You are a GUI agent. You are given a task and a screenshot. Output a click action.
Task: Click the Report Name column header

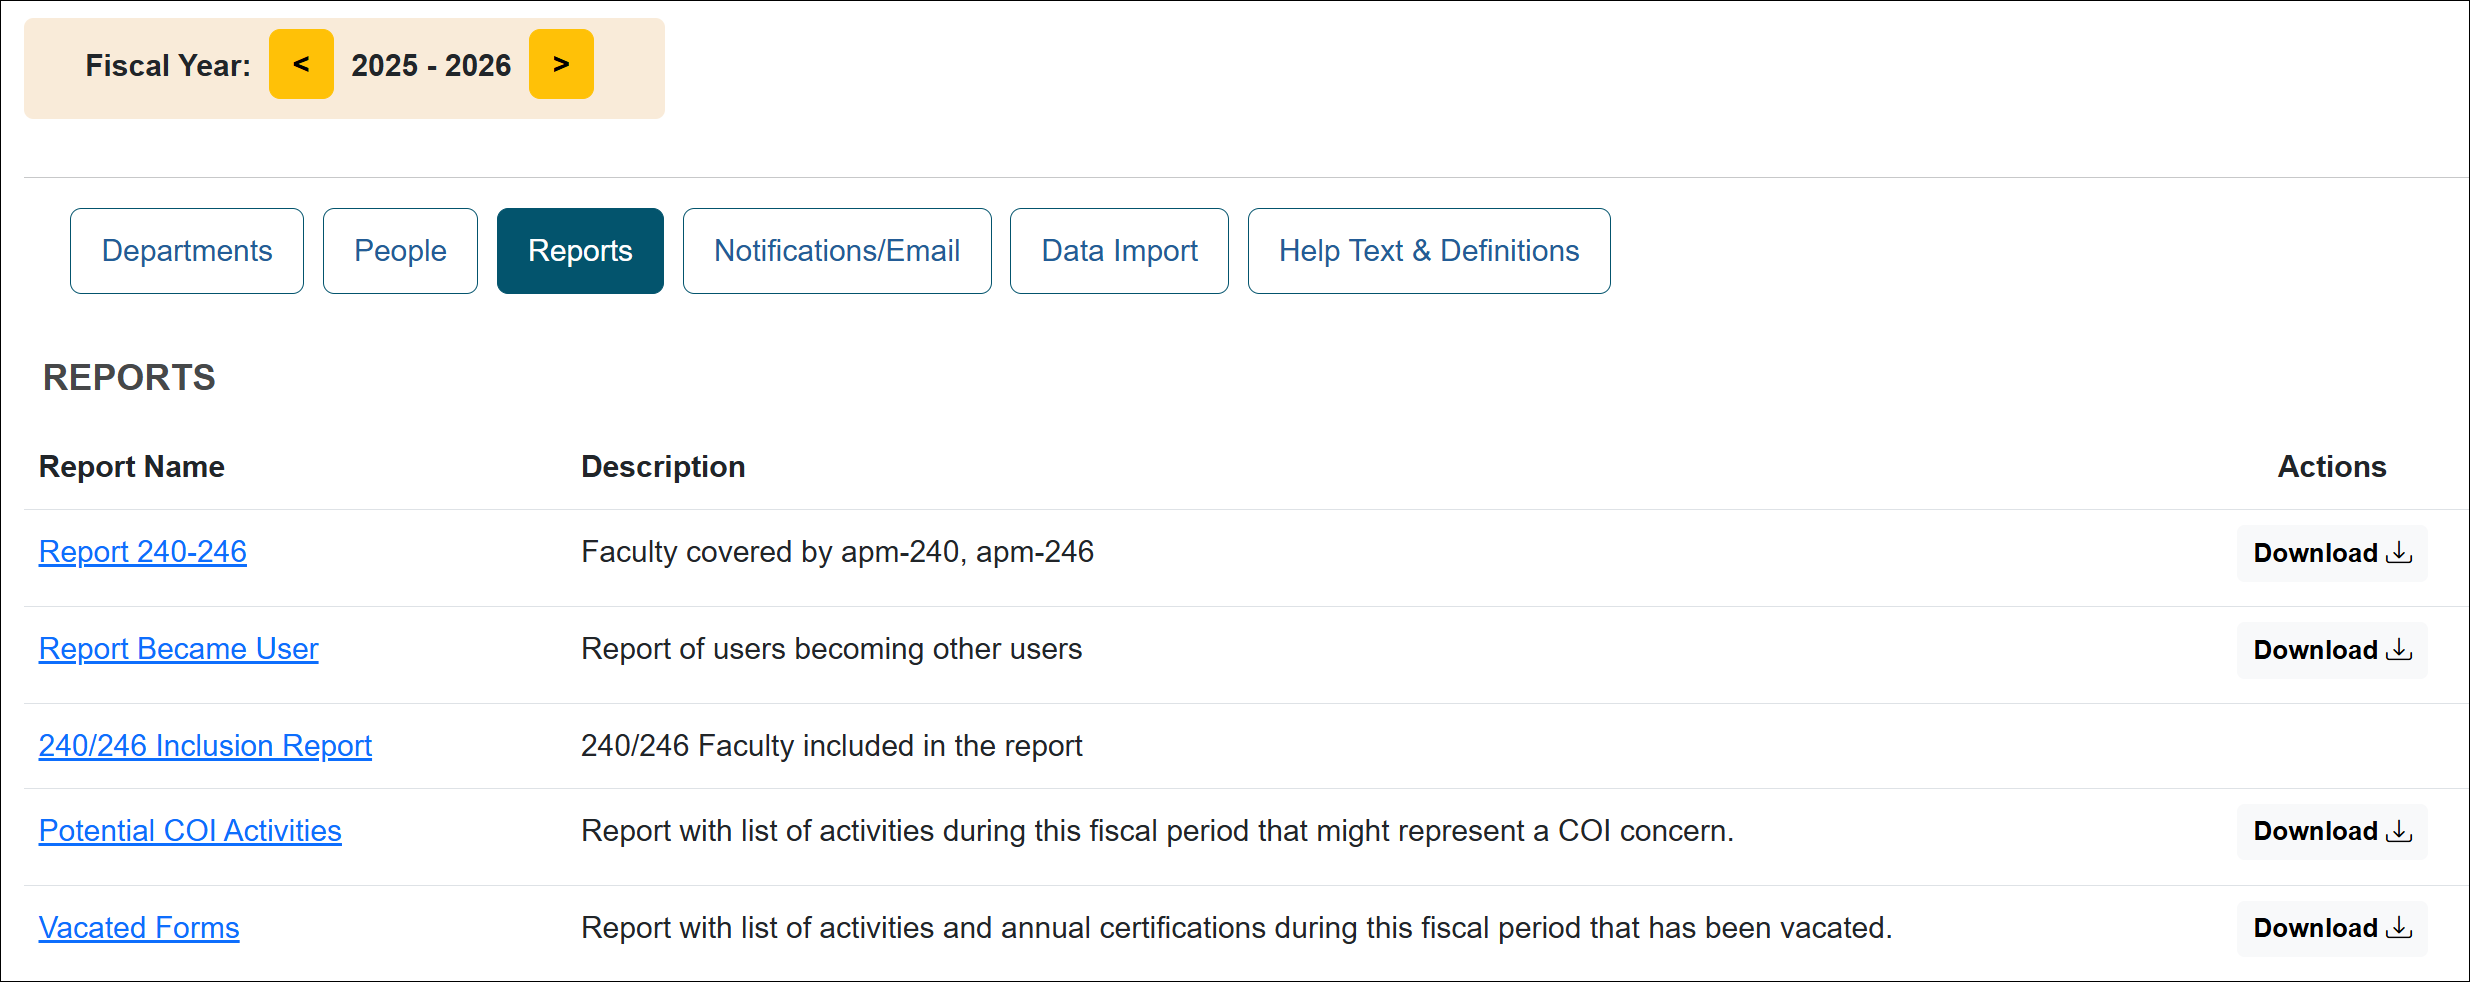[x=131, y=466]
